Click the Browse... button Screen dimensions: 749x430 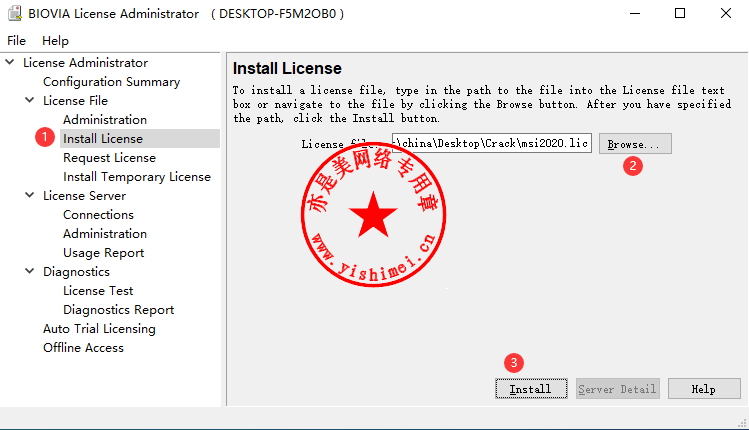pyautogui.click(x=635, y=144)
